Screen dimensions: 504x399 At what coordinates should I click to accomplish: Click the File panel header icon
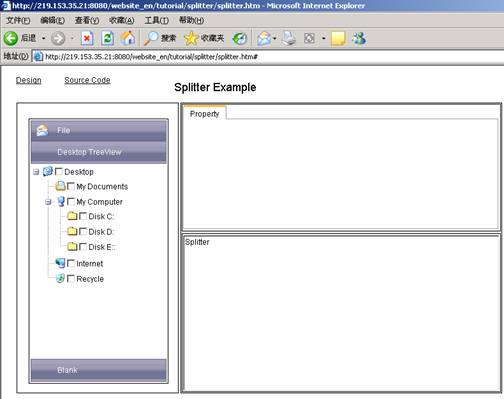pyautogui.click(x=42, y=130)
